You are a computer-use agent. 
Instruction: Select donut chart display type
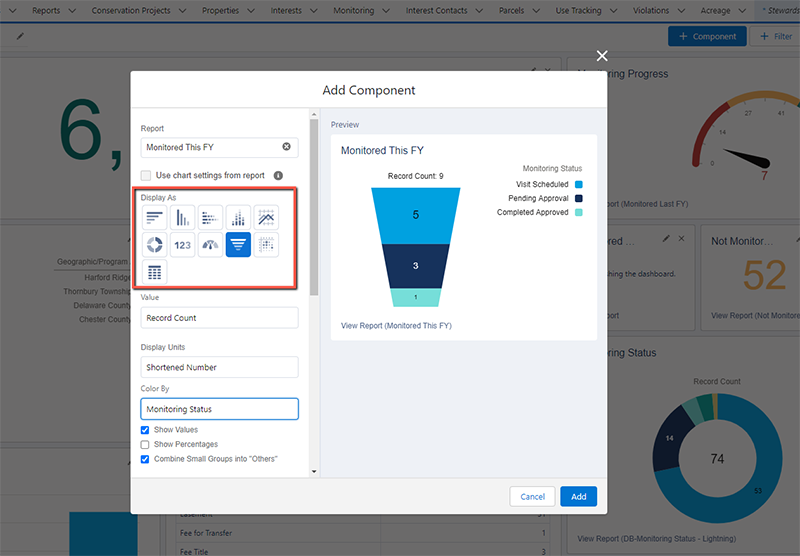coord(155,245)
